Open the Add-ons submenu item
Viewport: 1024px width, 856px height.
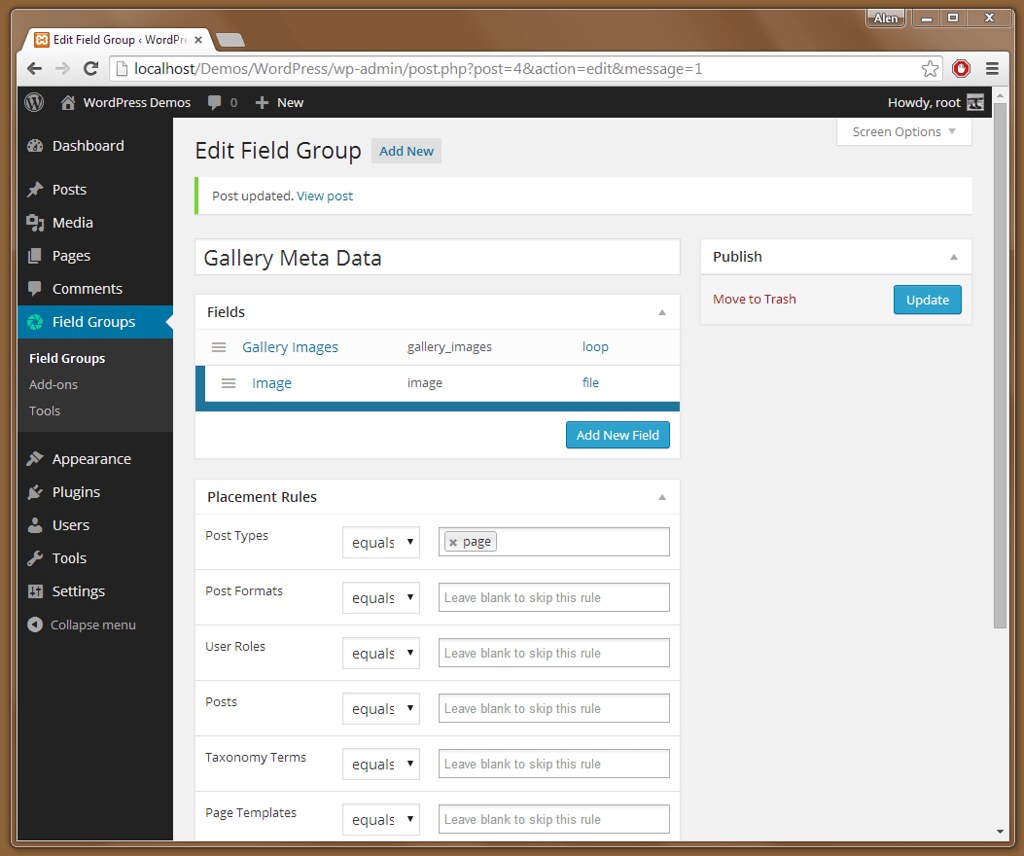pyautogui.click(x=53, y=385)
